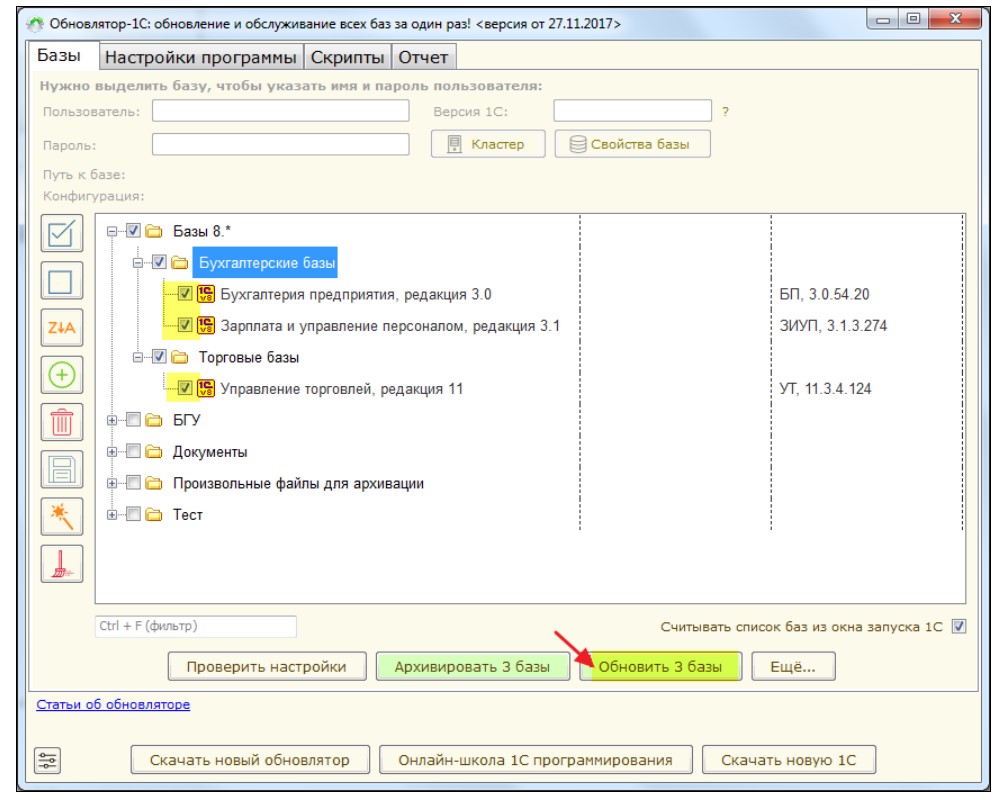Click Скачать новый обновлятор button
The height and width of the screenshot is (800, 1008).
[250, 760]
